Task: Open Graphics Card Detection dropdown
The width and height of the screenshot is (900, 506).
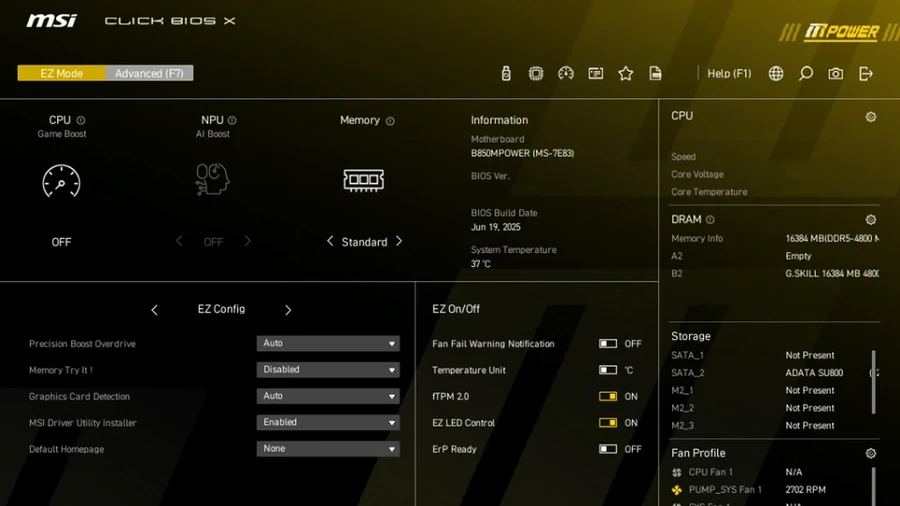Action: (328, 396)
